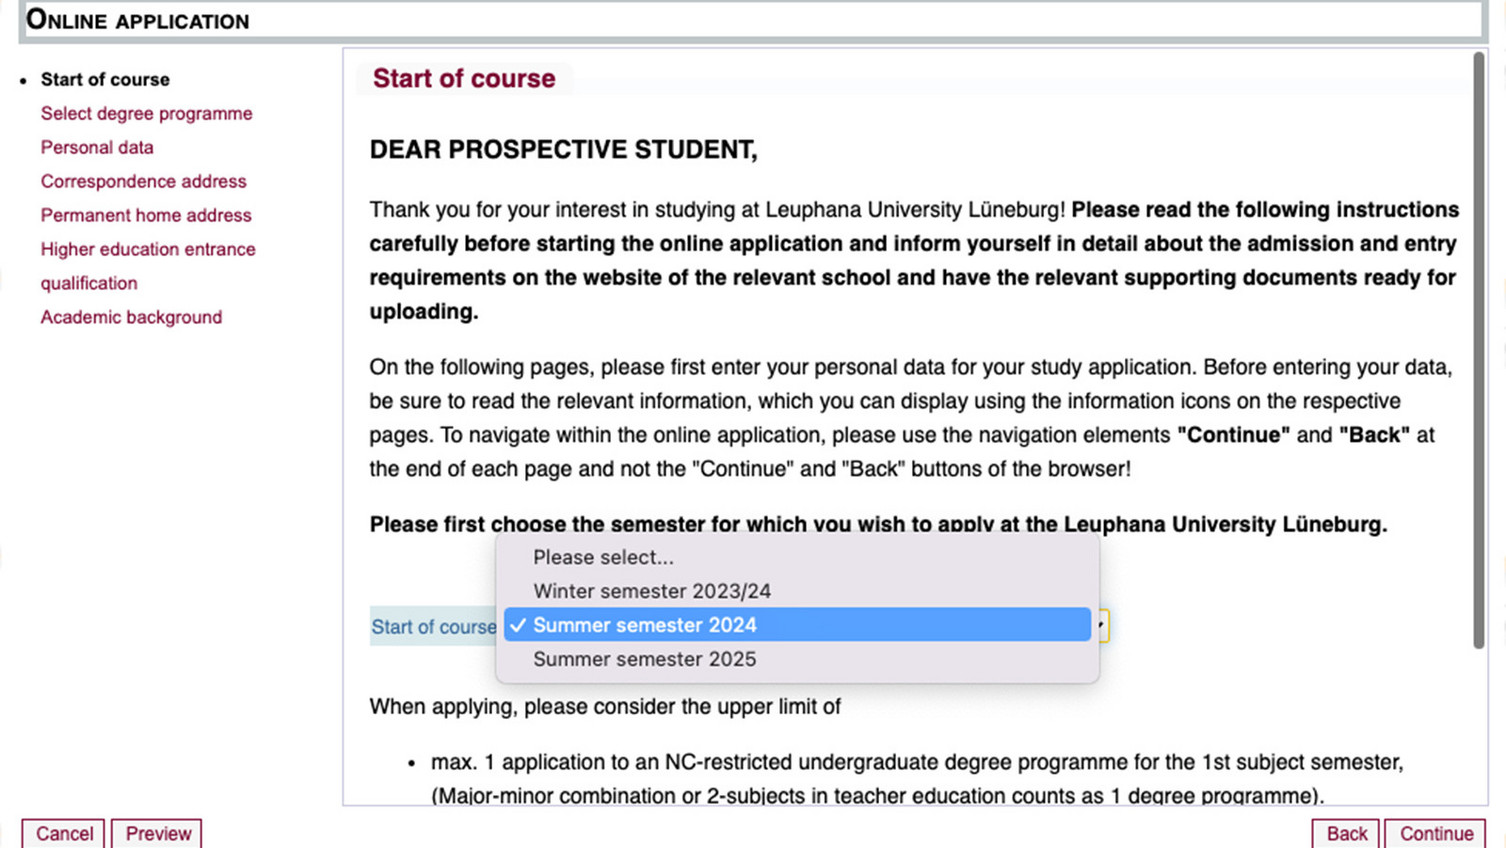The height and width of the screenshot is (848, 1506).
Task: Click the vertical scrollbar of content panel
Action: click(x=1478, y=350)
